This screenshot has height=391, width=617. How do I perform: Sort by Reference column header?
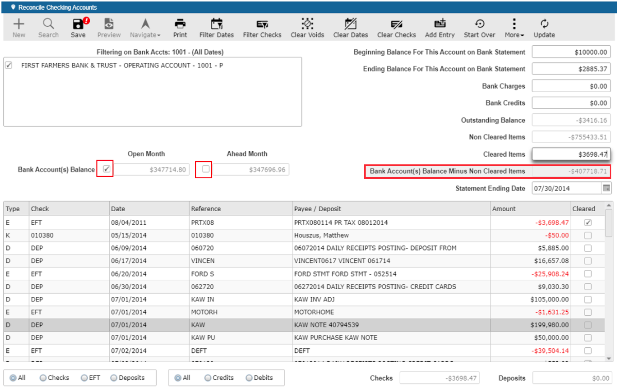pos(241,208)
